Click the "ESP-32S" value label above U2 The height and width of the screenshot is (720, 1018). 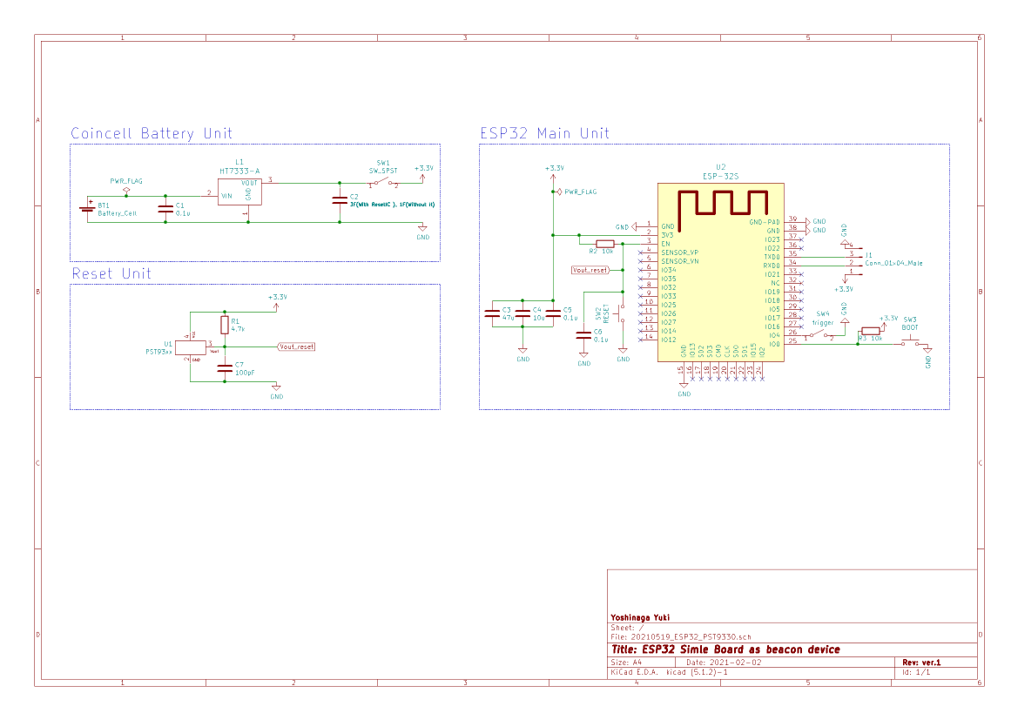tap(721, 176)
